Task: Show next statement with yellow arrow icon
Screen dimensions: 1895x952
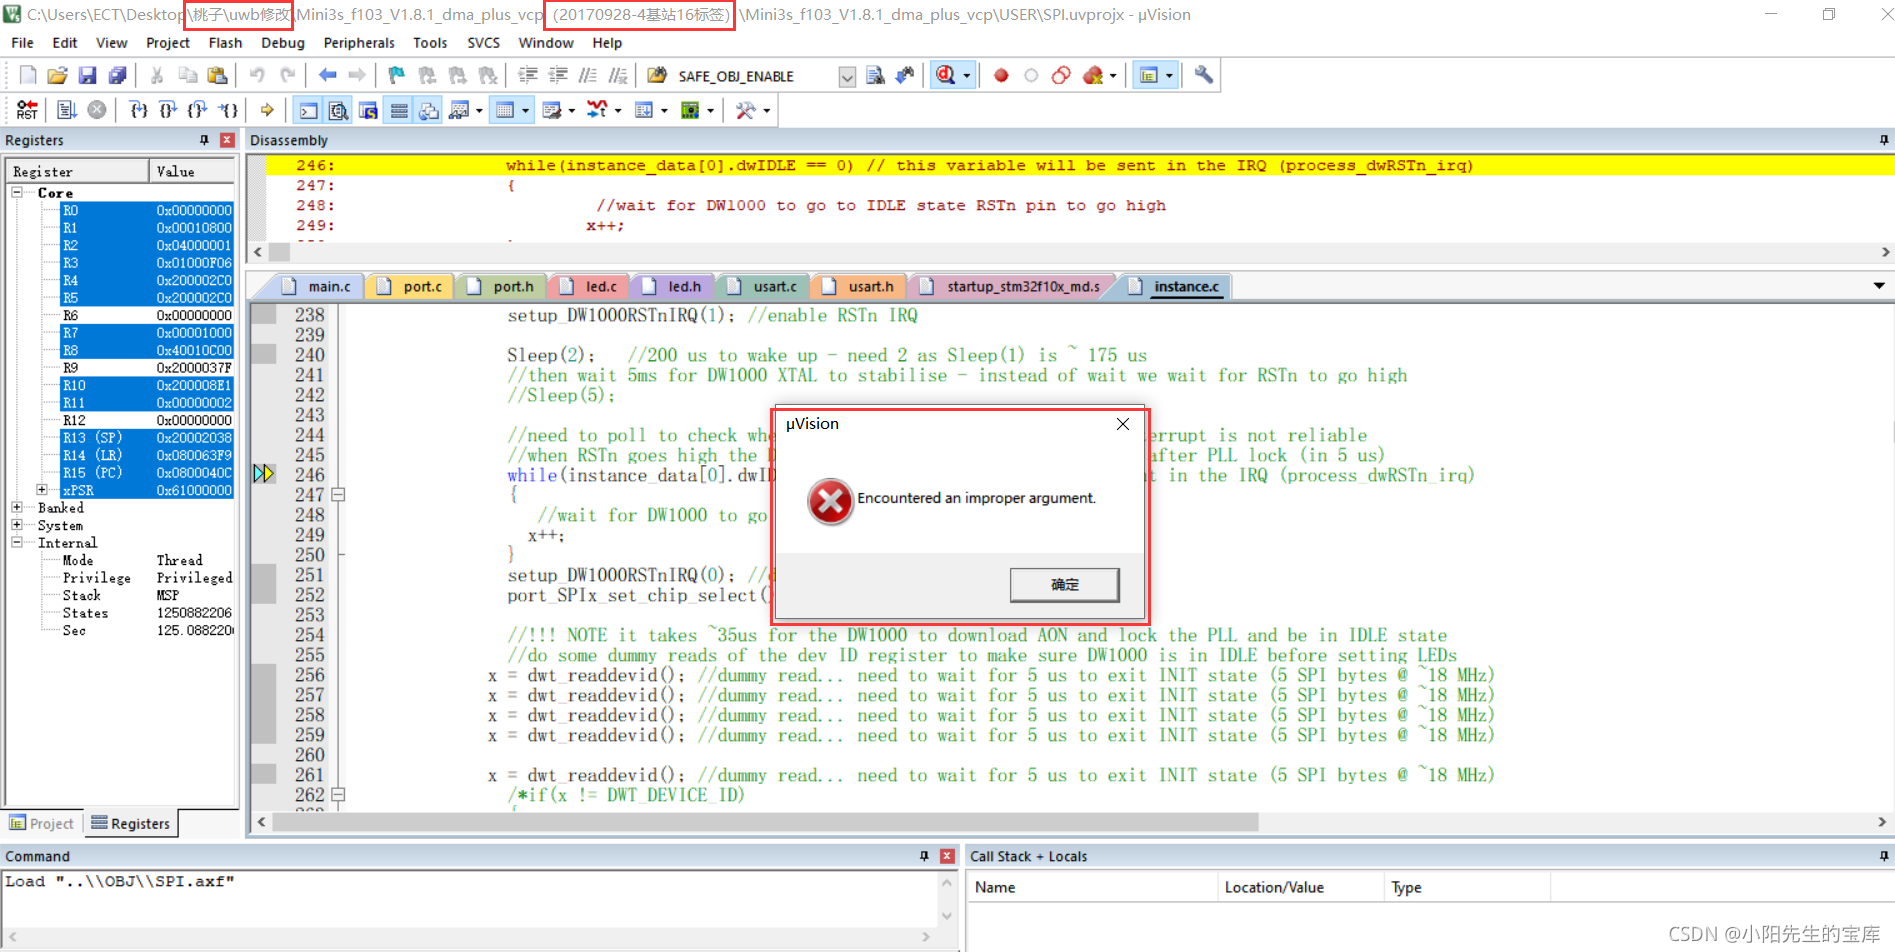Action: point(267,110)
